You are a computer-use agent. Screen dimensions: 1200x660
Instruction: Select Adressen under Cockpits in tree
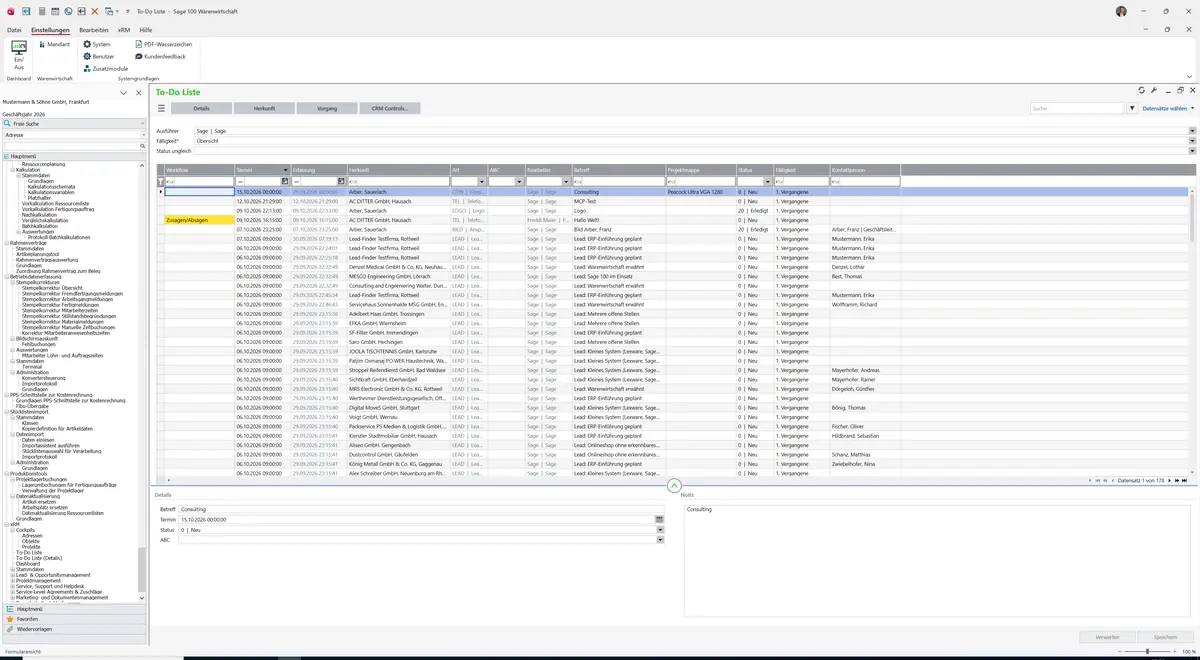32,536
